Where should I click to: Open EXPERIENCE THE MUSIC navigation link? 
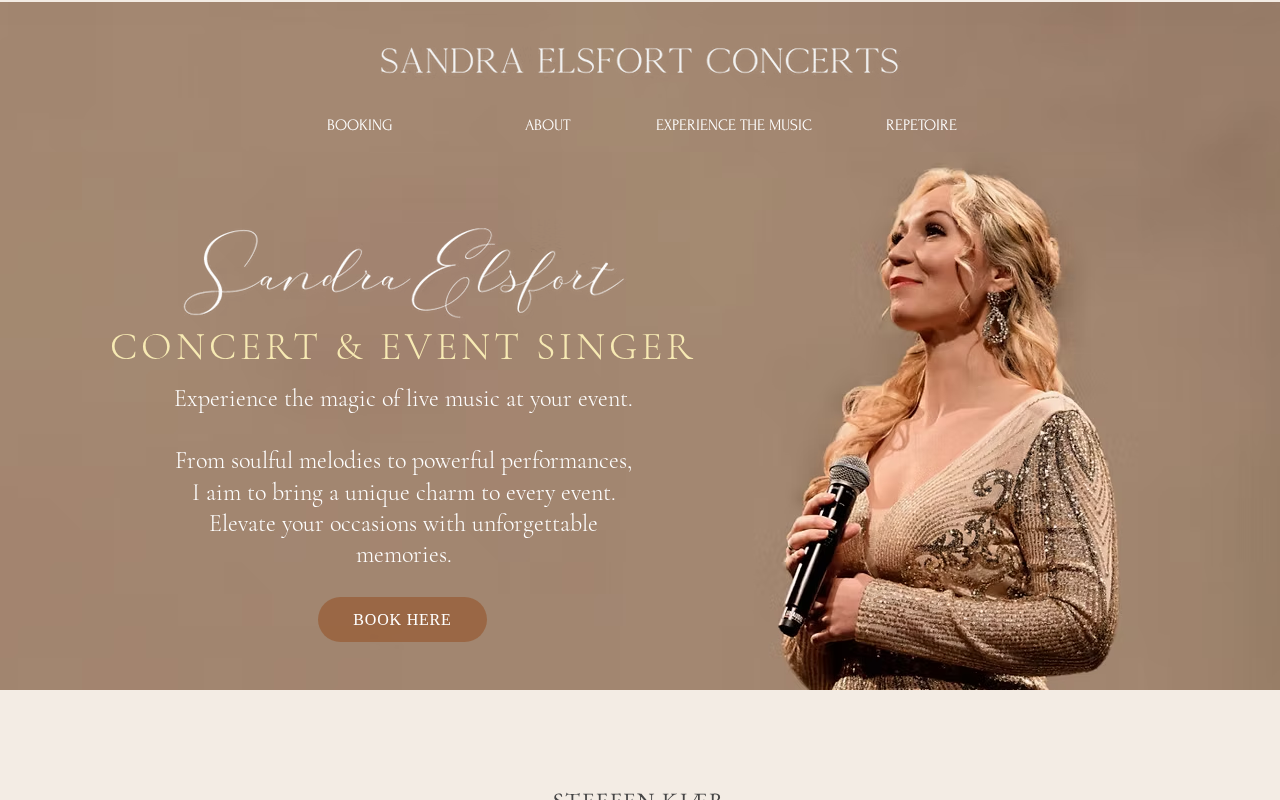pos(733,125)
